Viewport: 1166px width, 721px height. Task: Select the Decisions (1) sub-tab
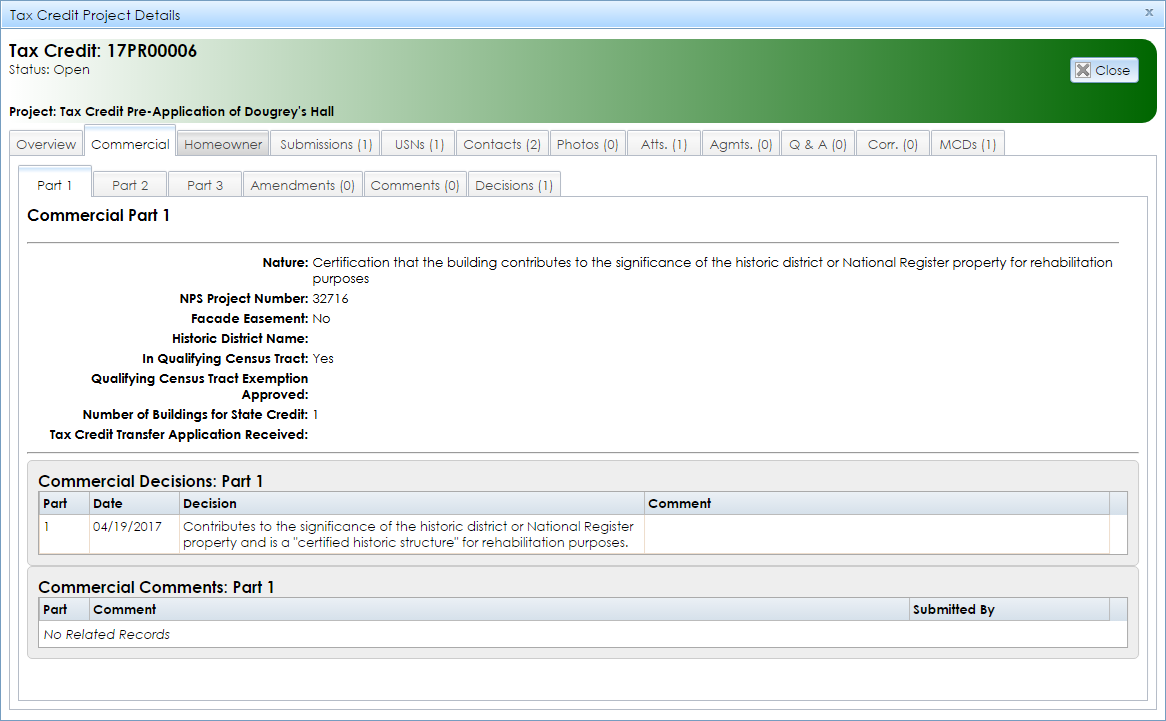514,184
